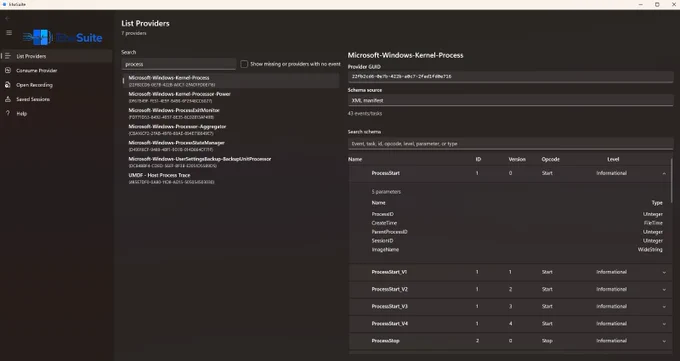The height and width of the screenshot is (361, 680).
Task: Click the Consume Provider sidebar icon
Action: pos(8,70)
